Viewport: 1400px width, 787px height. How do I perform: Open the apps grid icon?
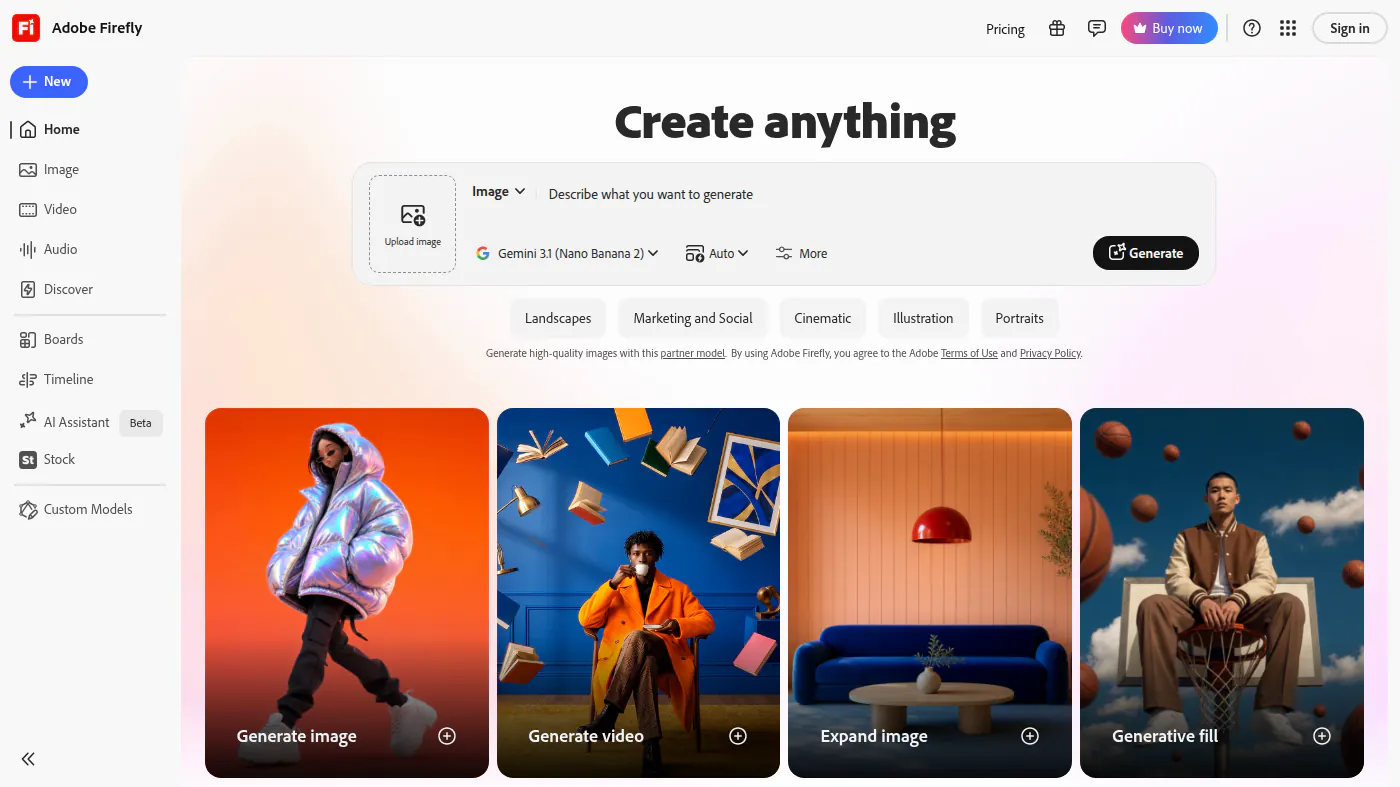tap(1288, 28)
